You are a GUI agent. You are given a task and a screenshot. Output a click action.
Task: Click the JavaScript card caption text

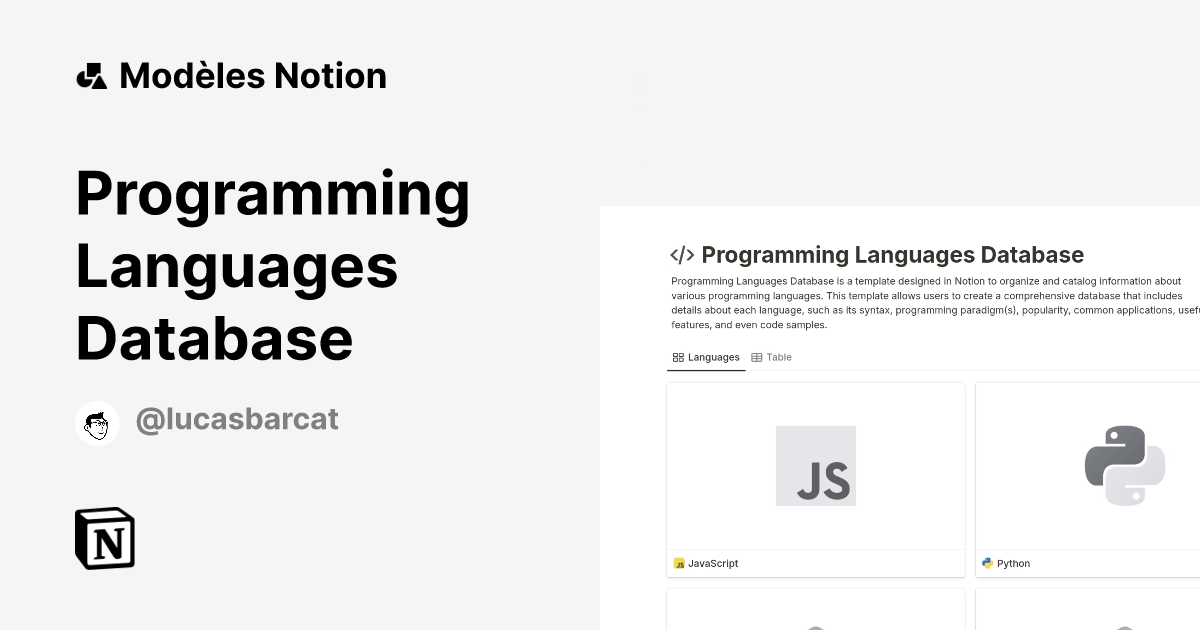tap(713, 563)
